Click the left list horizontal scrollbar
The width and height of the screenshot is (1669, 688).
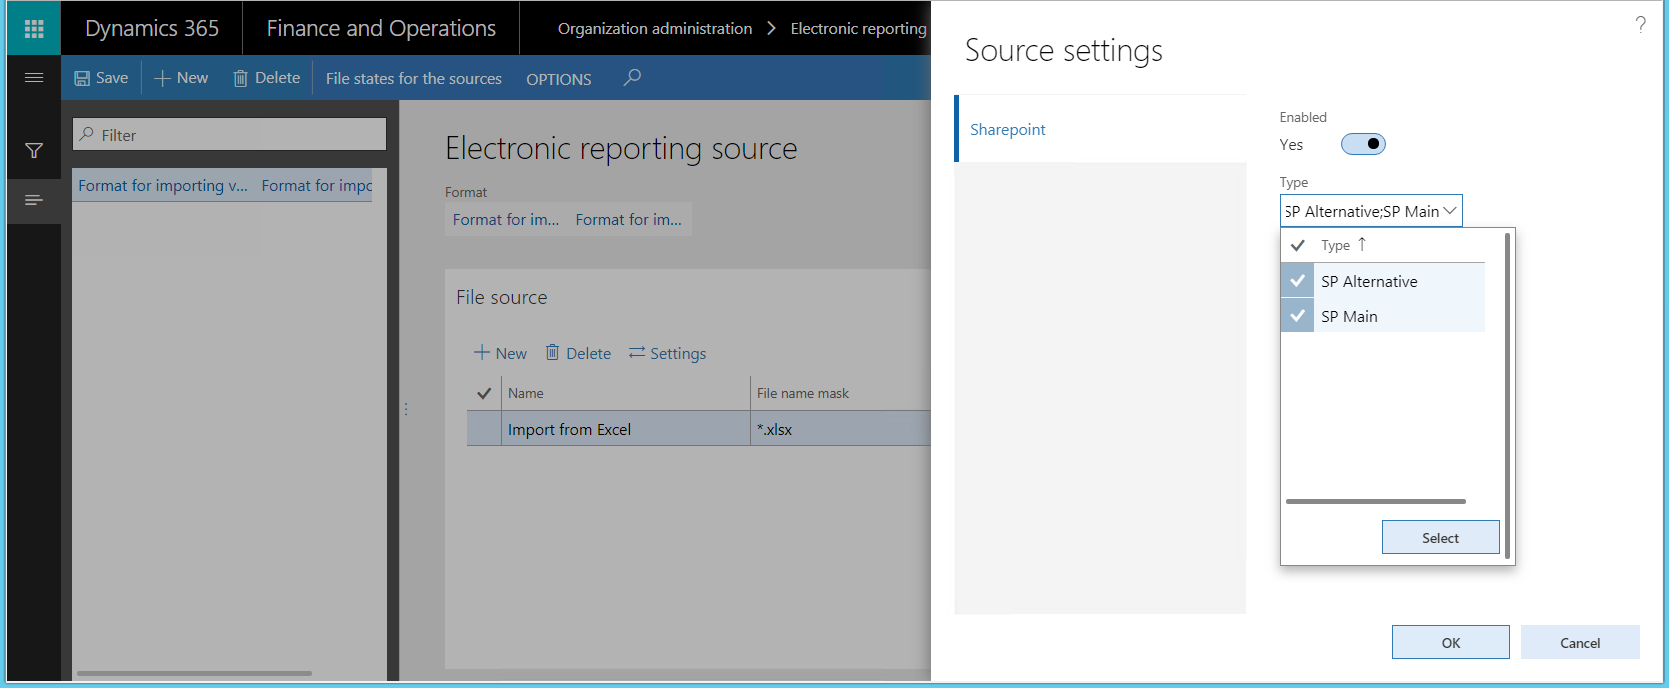(x=194, y=673)
